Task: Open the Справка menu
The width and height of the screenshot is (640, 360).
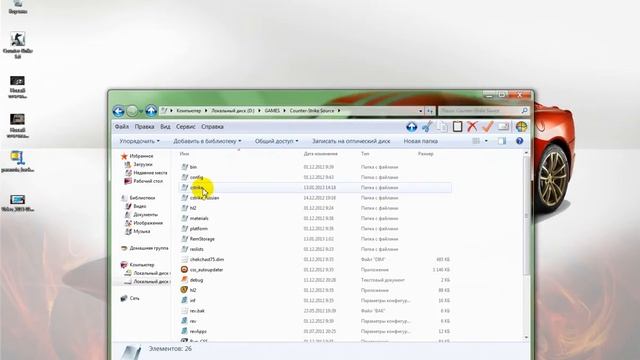Action: 212,127
